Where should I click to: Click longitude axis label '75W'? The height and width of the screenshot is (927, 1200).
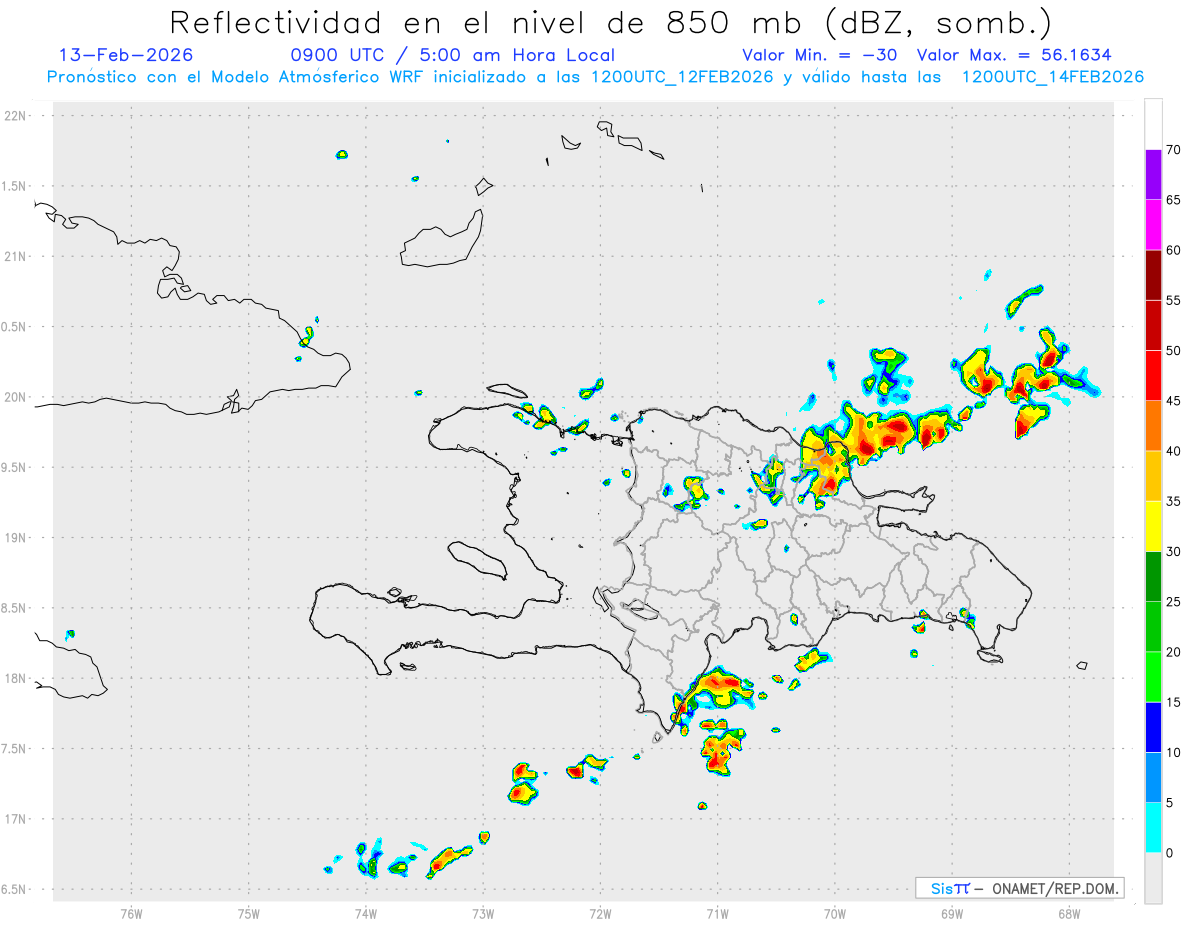249,913
